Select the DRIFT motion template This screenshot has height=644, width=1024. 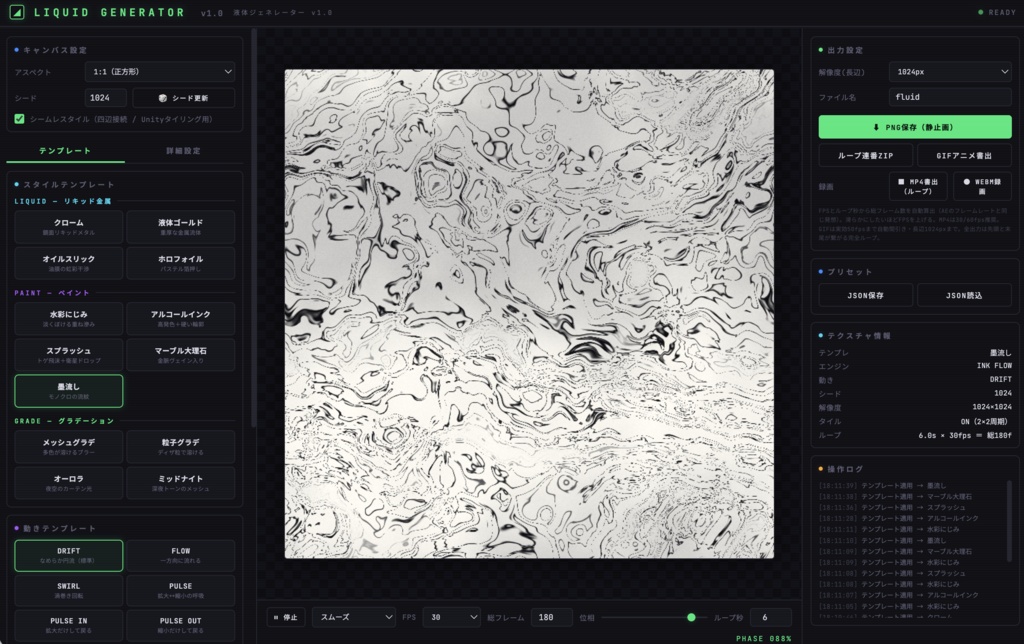pyautogui.click(x=69, y=555)
